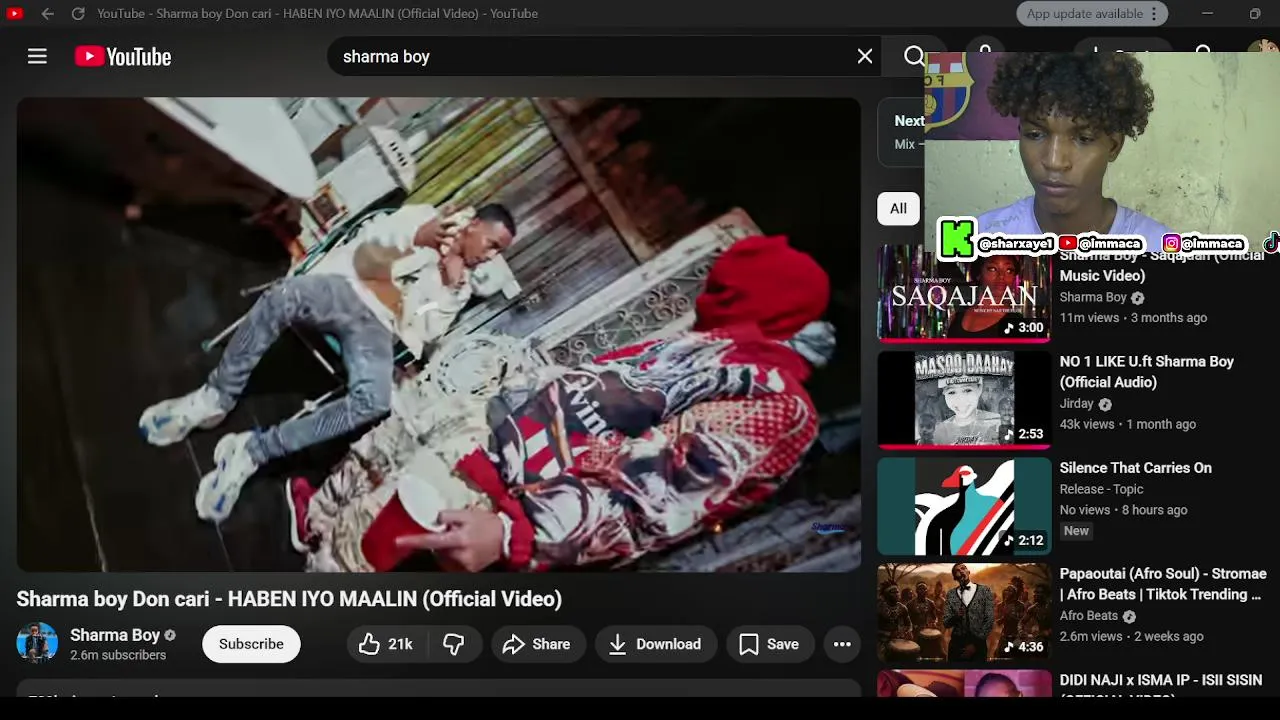
Task: Open Silence That Carries On title
Action: click(x=1135, y=468)
